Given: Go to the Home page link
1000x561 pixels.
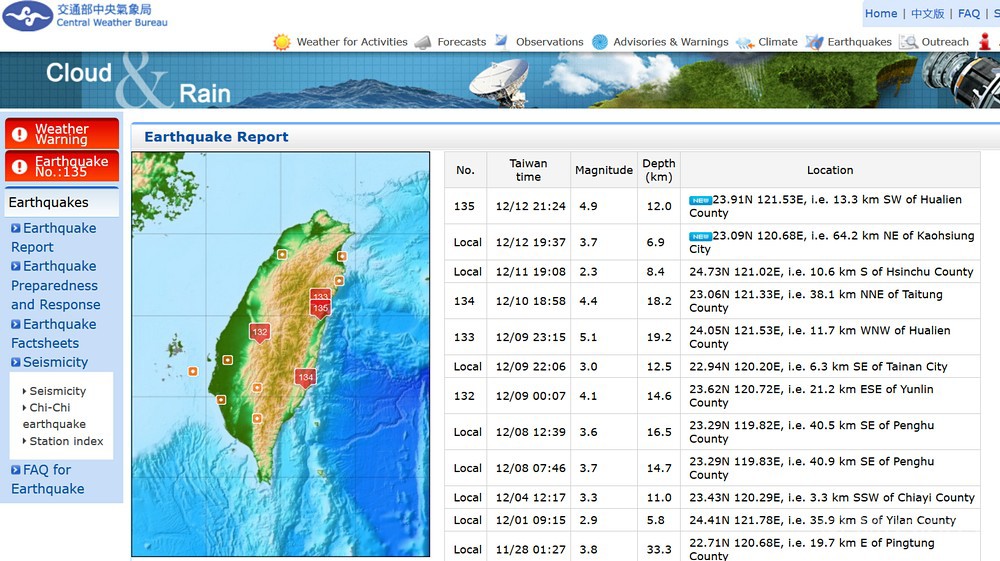Looking at the screenshot, I should point(881,13).
